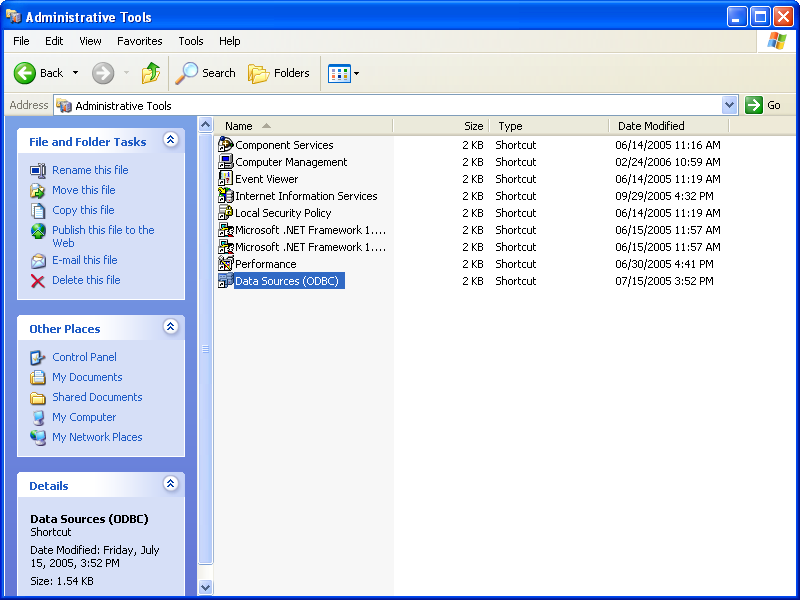This screenshot has width=800, height=600.
Task: Select the Performance shortcut icon
Action: tap(226, 264)
